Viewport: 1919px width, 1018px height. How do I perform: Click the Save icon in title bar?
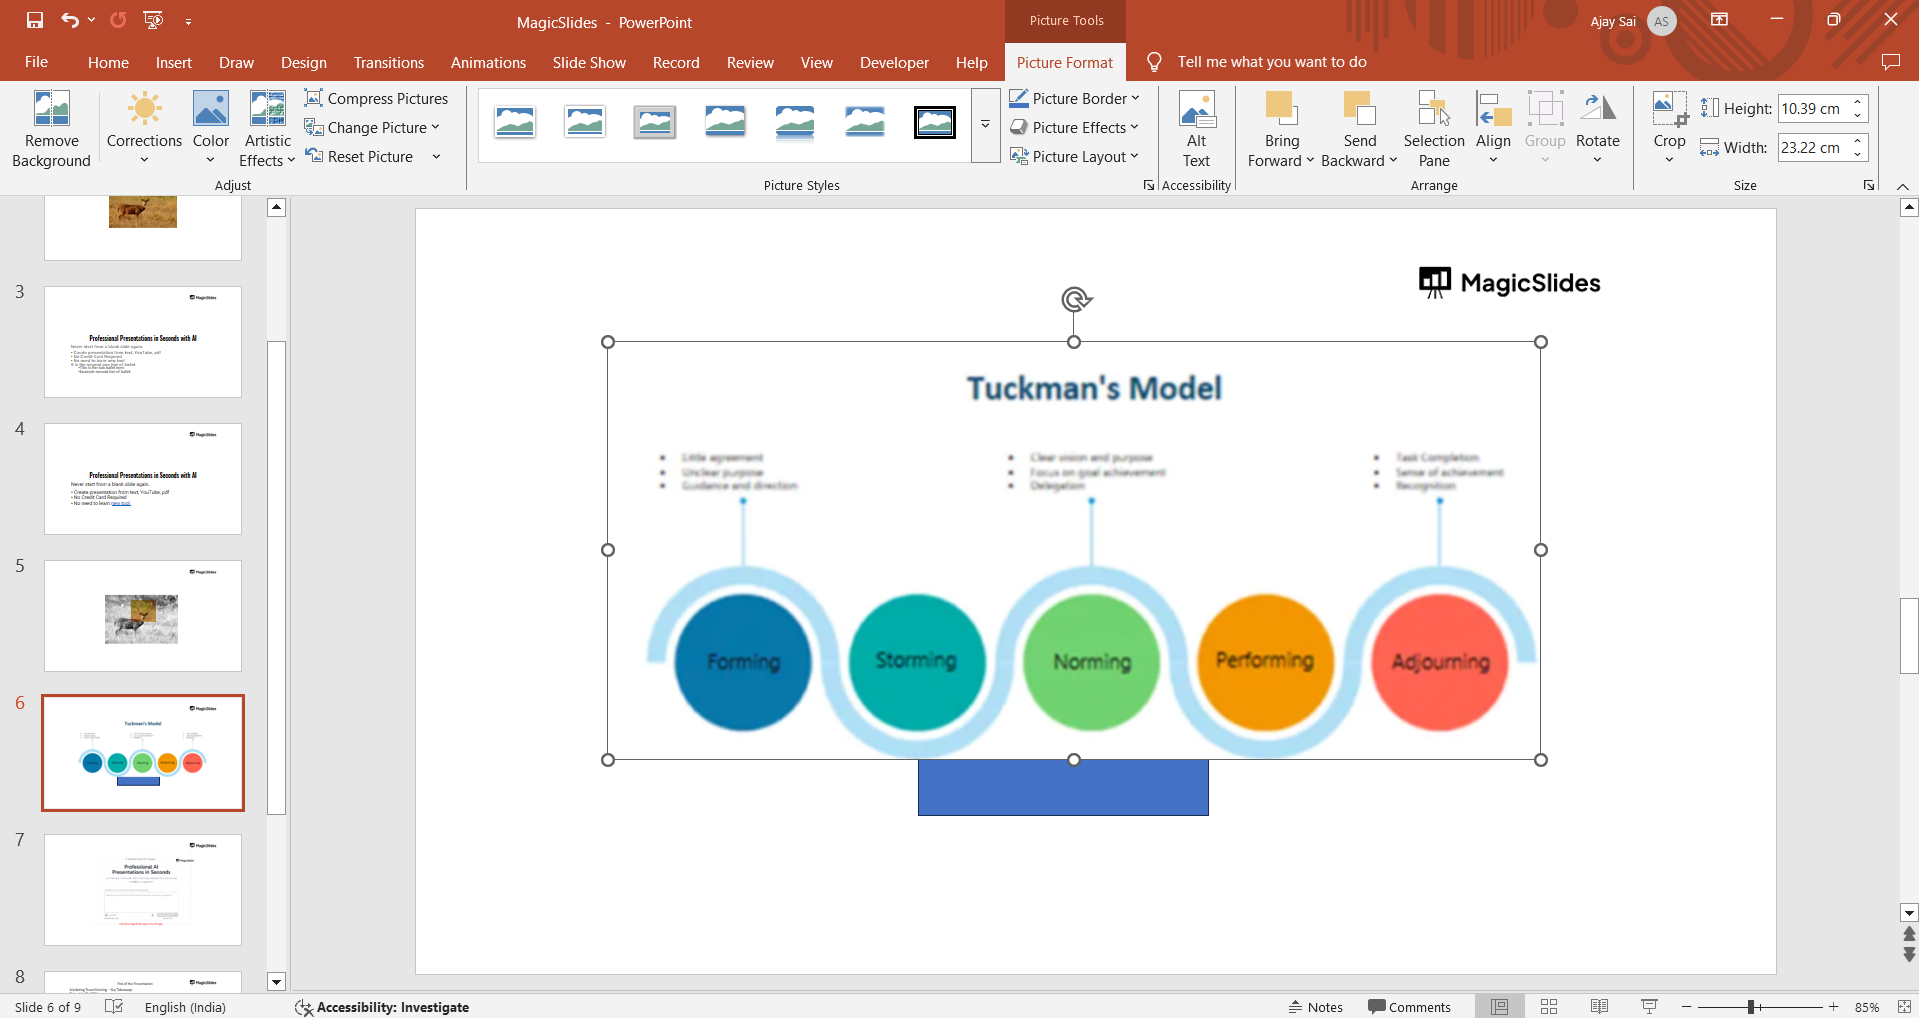point(35,20)
